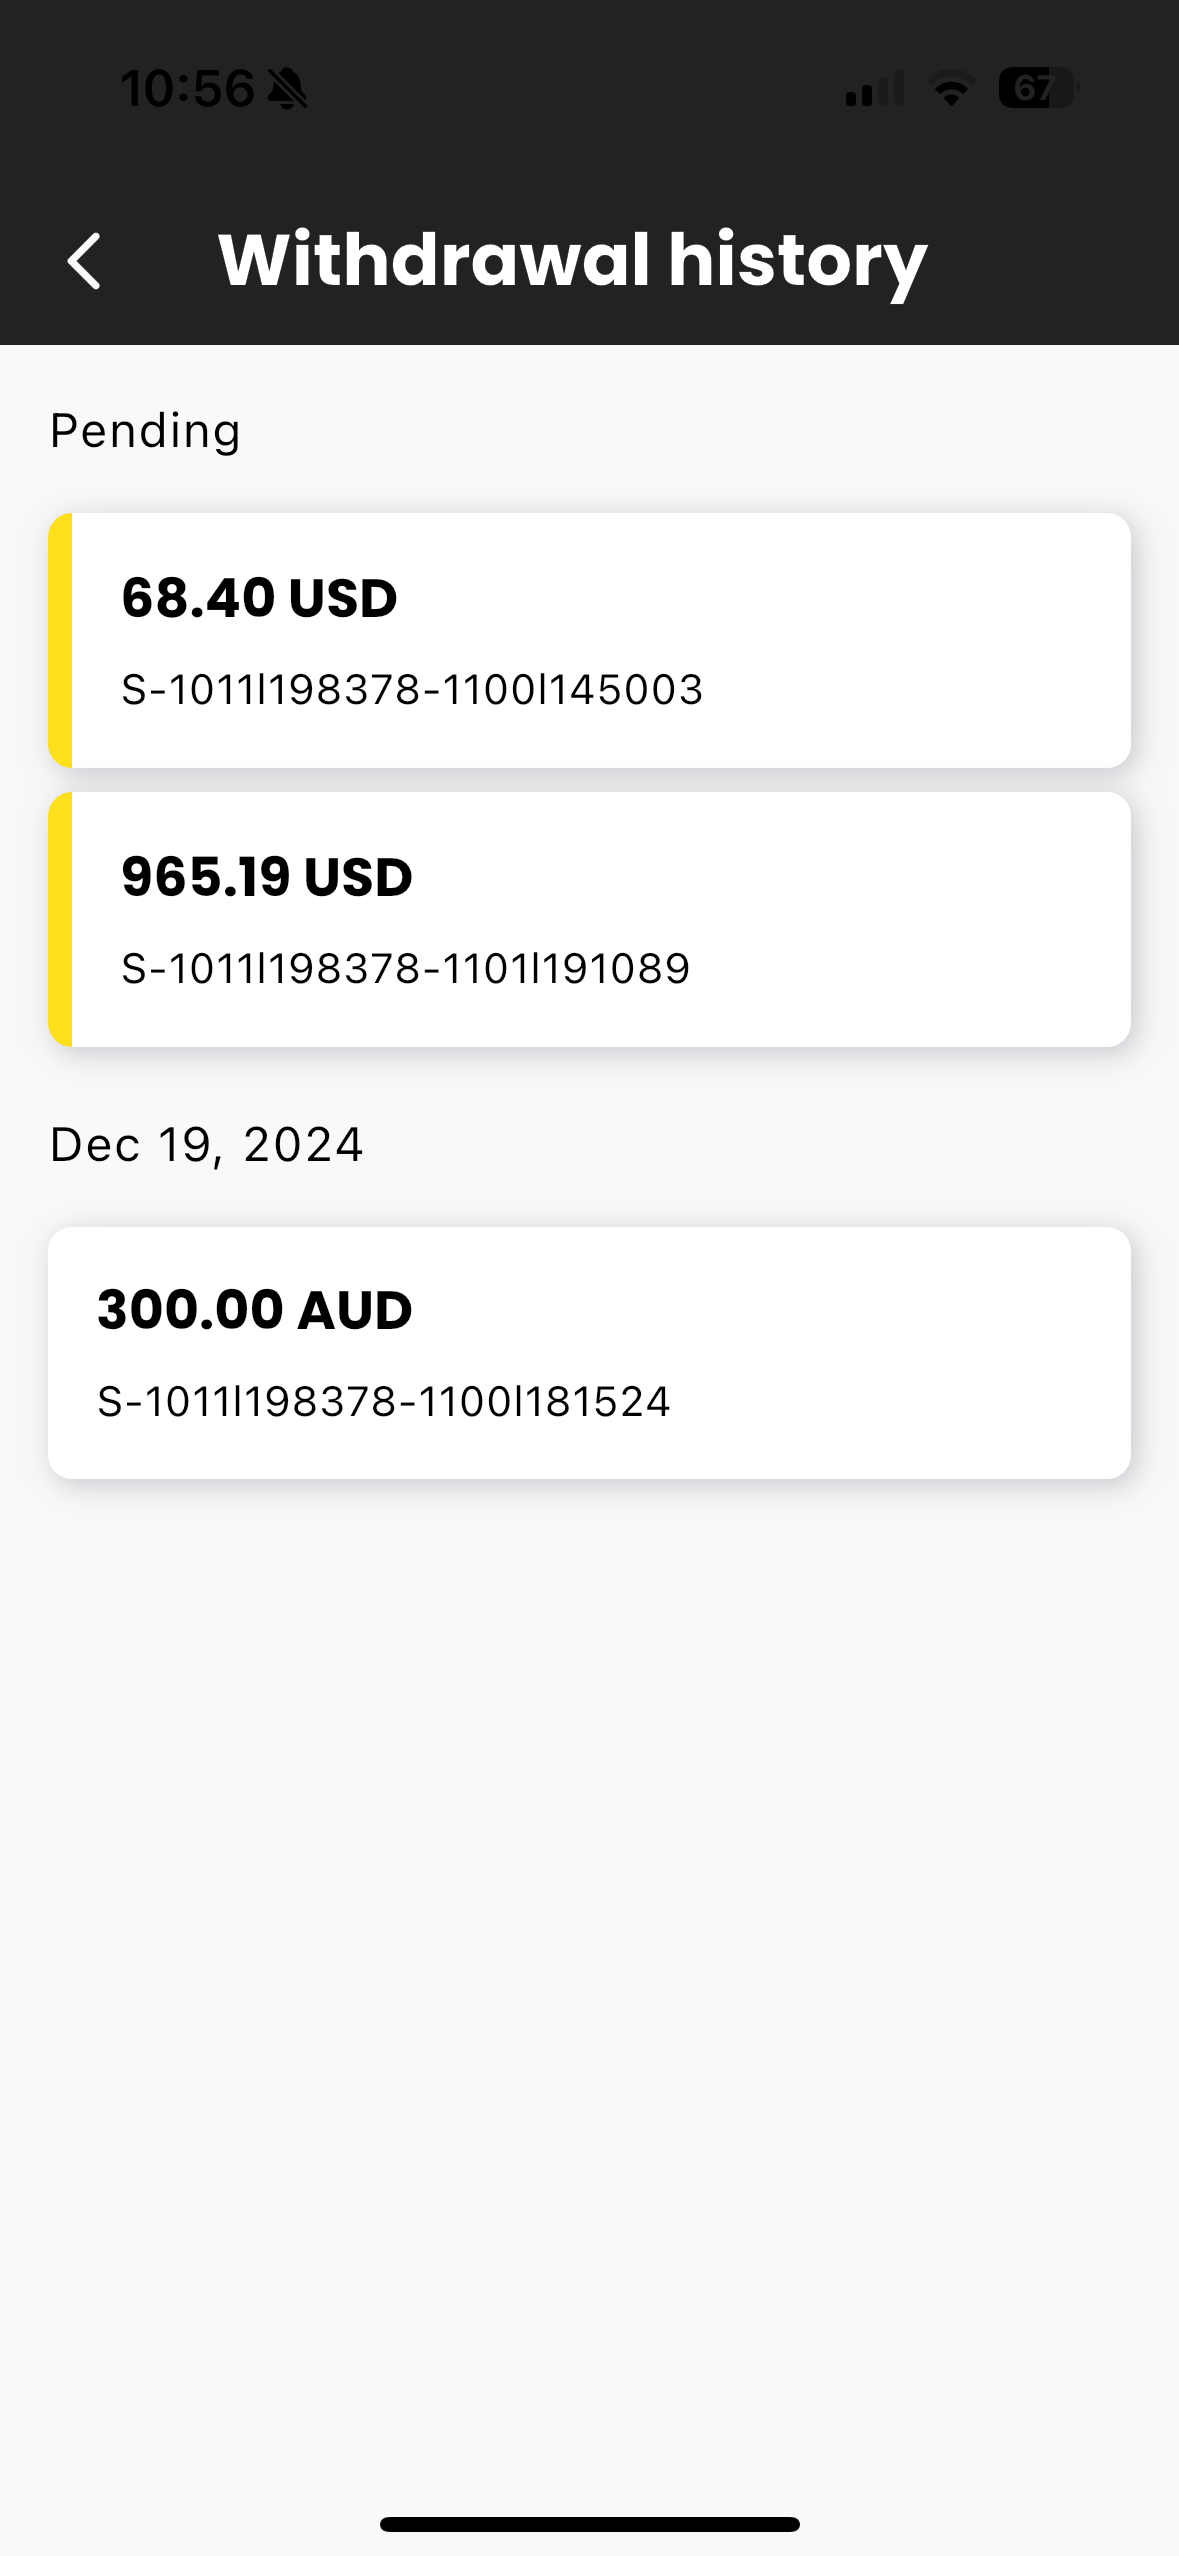The height and width of the screenshot is (2556, 1179).
Task: Tap the Dec 19, 2024 date header
Action: tap(206, 1145)
